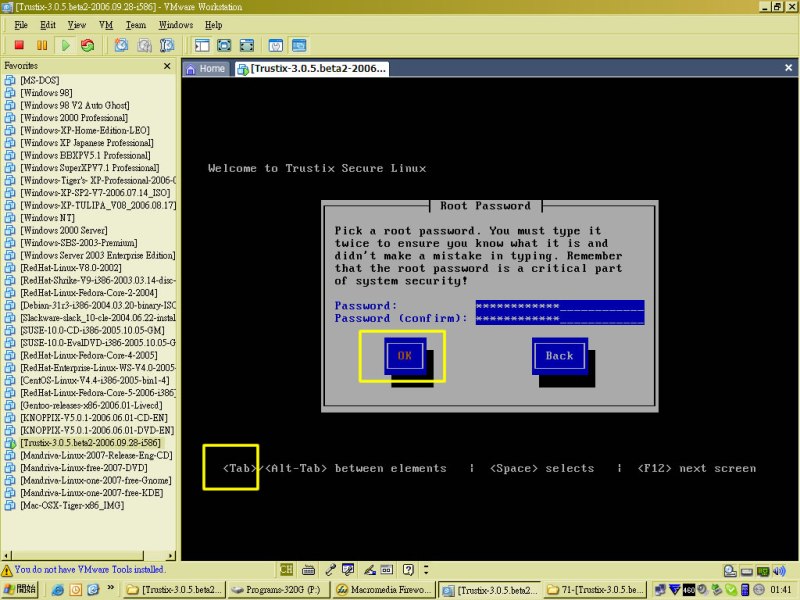The height and width of the screenshot is (600, 800).
Task: Open the VM menu
Action: (106, 25)
